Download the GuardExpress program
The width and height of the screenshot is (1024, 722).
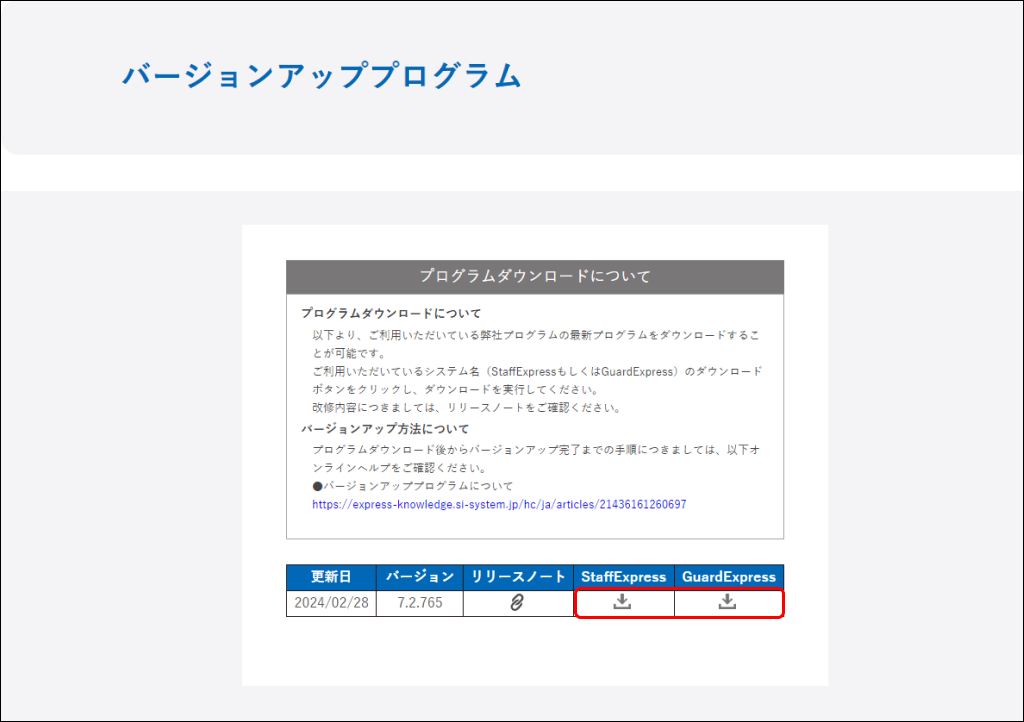click(728, 601)
